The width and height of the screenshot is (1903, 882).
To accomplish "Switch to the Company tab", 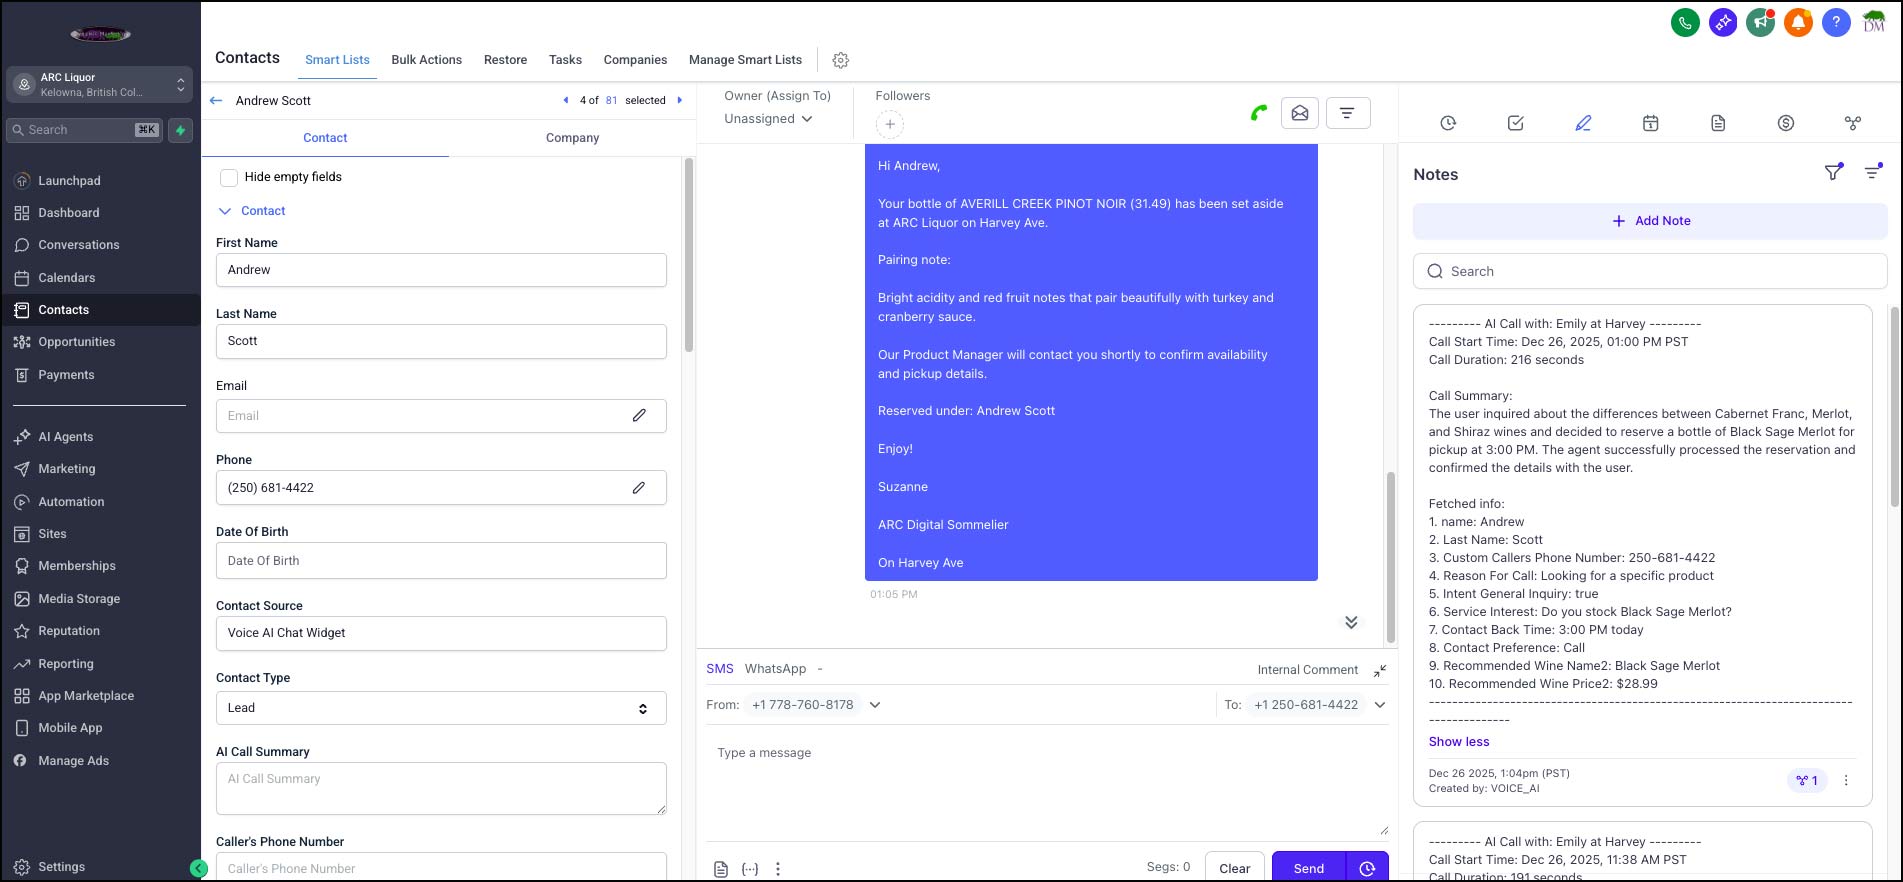I will 572,138.
